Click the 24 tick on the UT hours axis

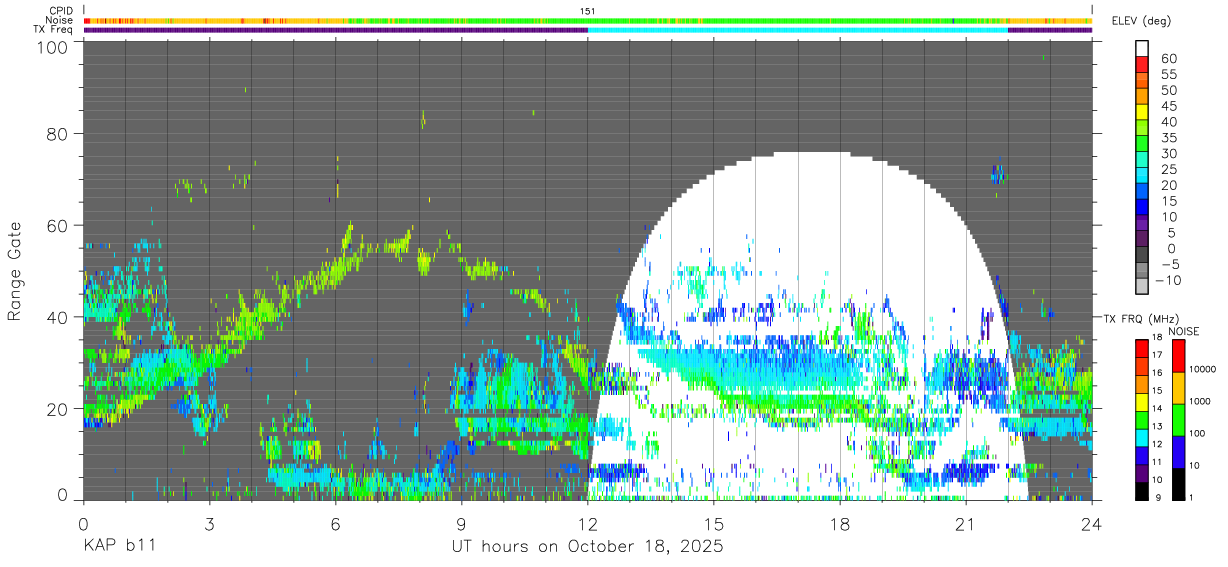[1092, 524]
